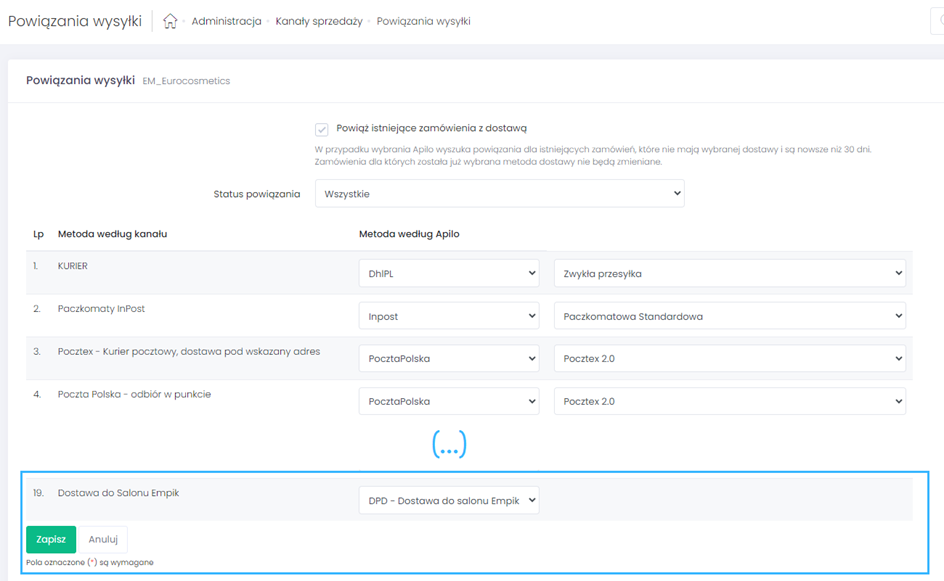Viewport: 944px width, 581px height.
Task: Toggle the Powiąż istniejące zamówienia z dostawą checkbox
Action: click(321, 129)
